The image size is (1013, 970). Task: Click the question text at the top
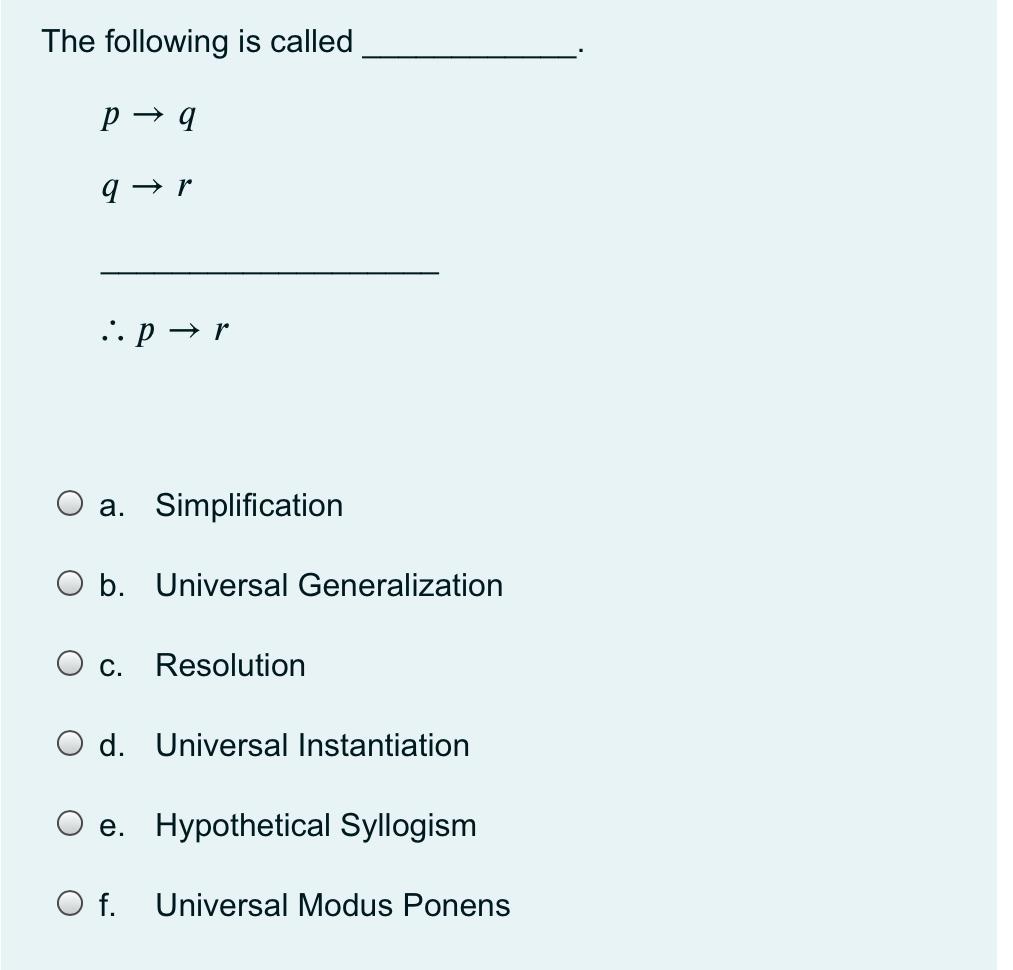(x=195, y=41)
